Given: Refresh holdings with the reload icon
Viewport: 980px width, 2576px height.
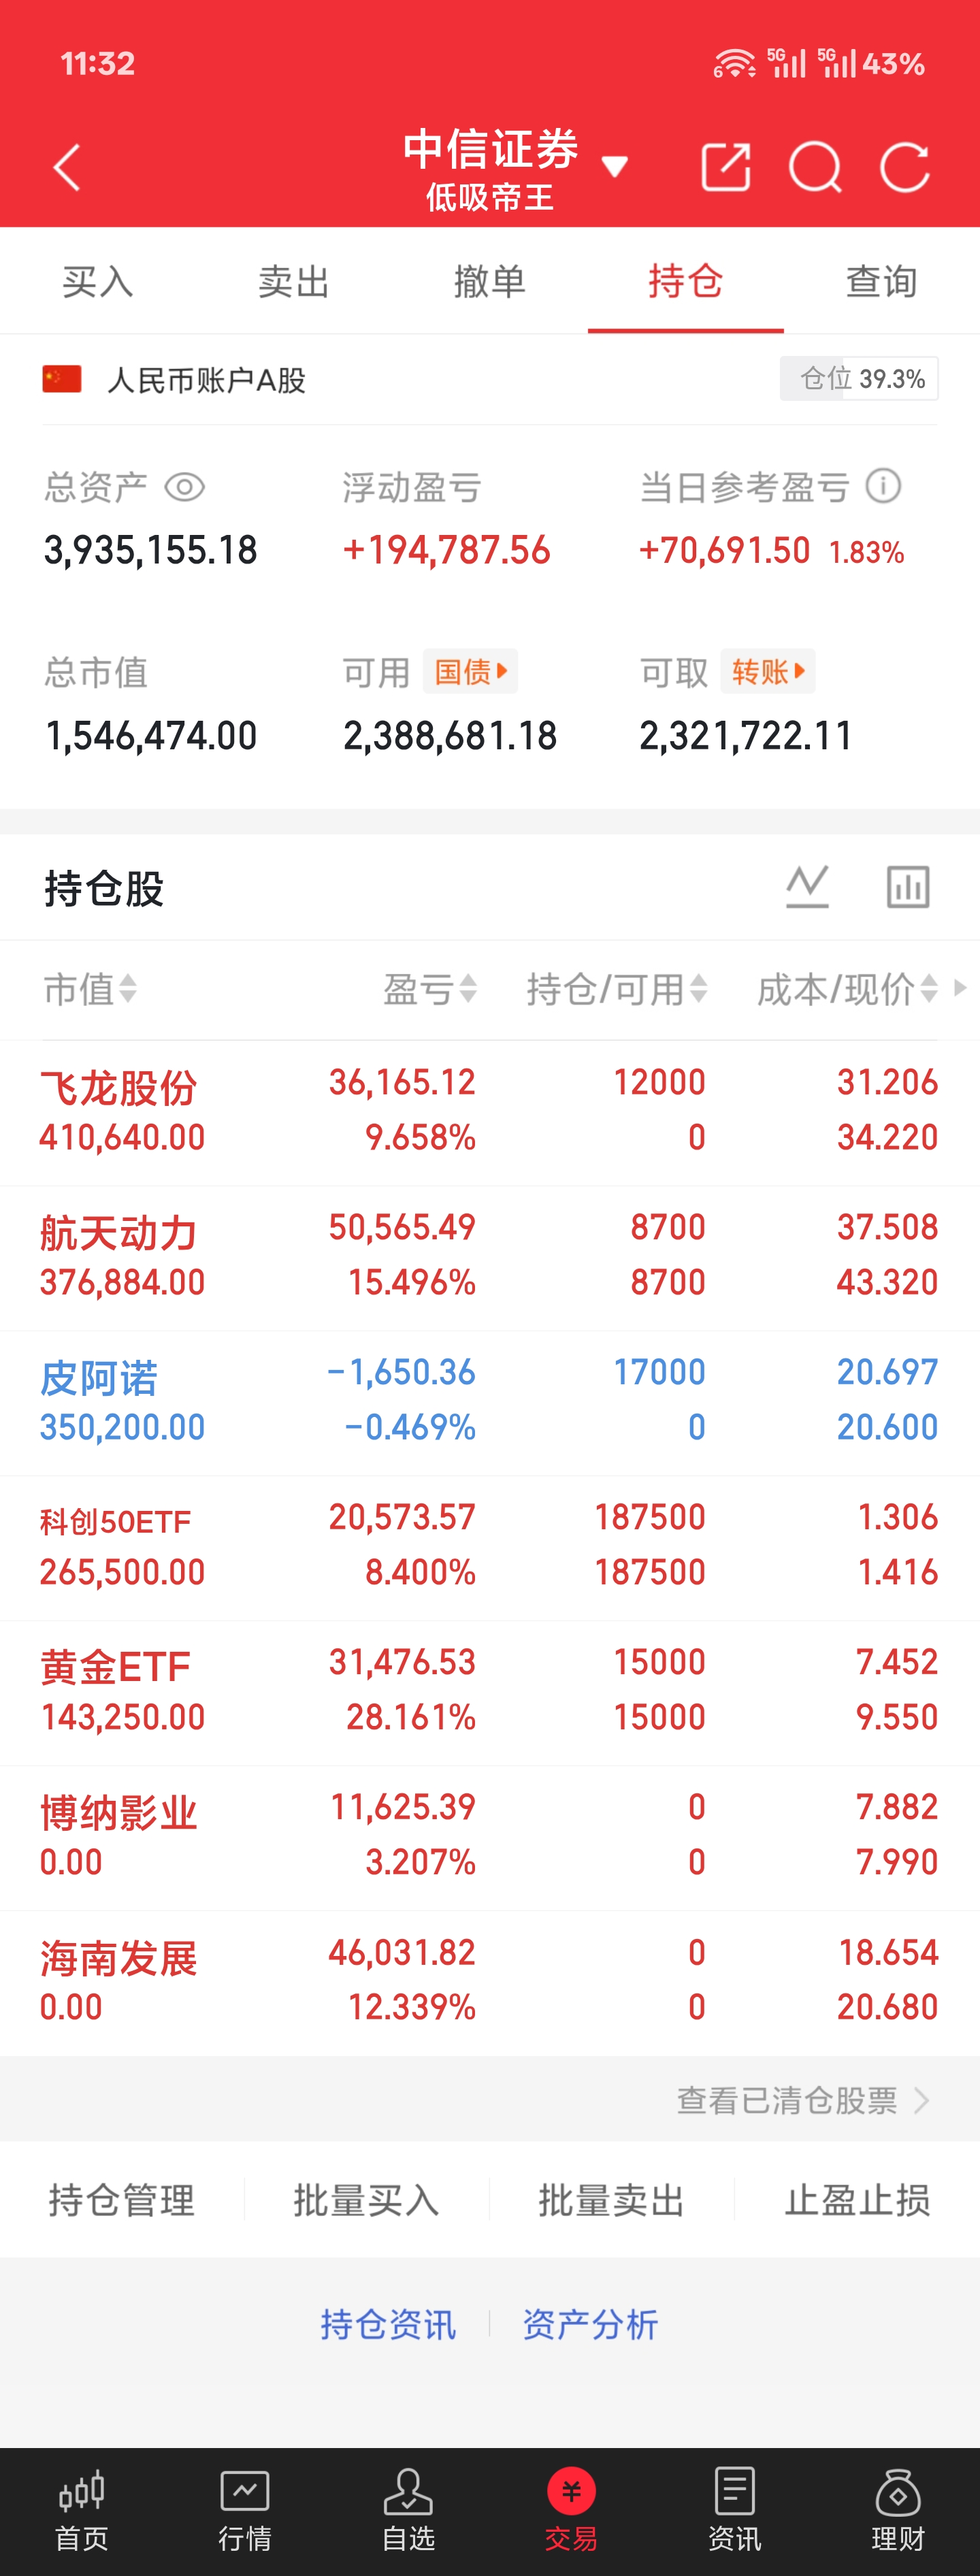Looking at the screenshot, I should click(905, 167).
